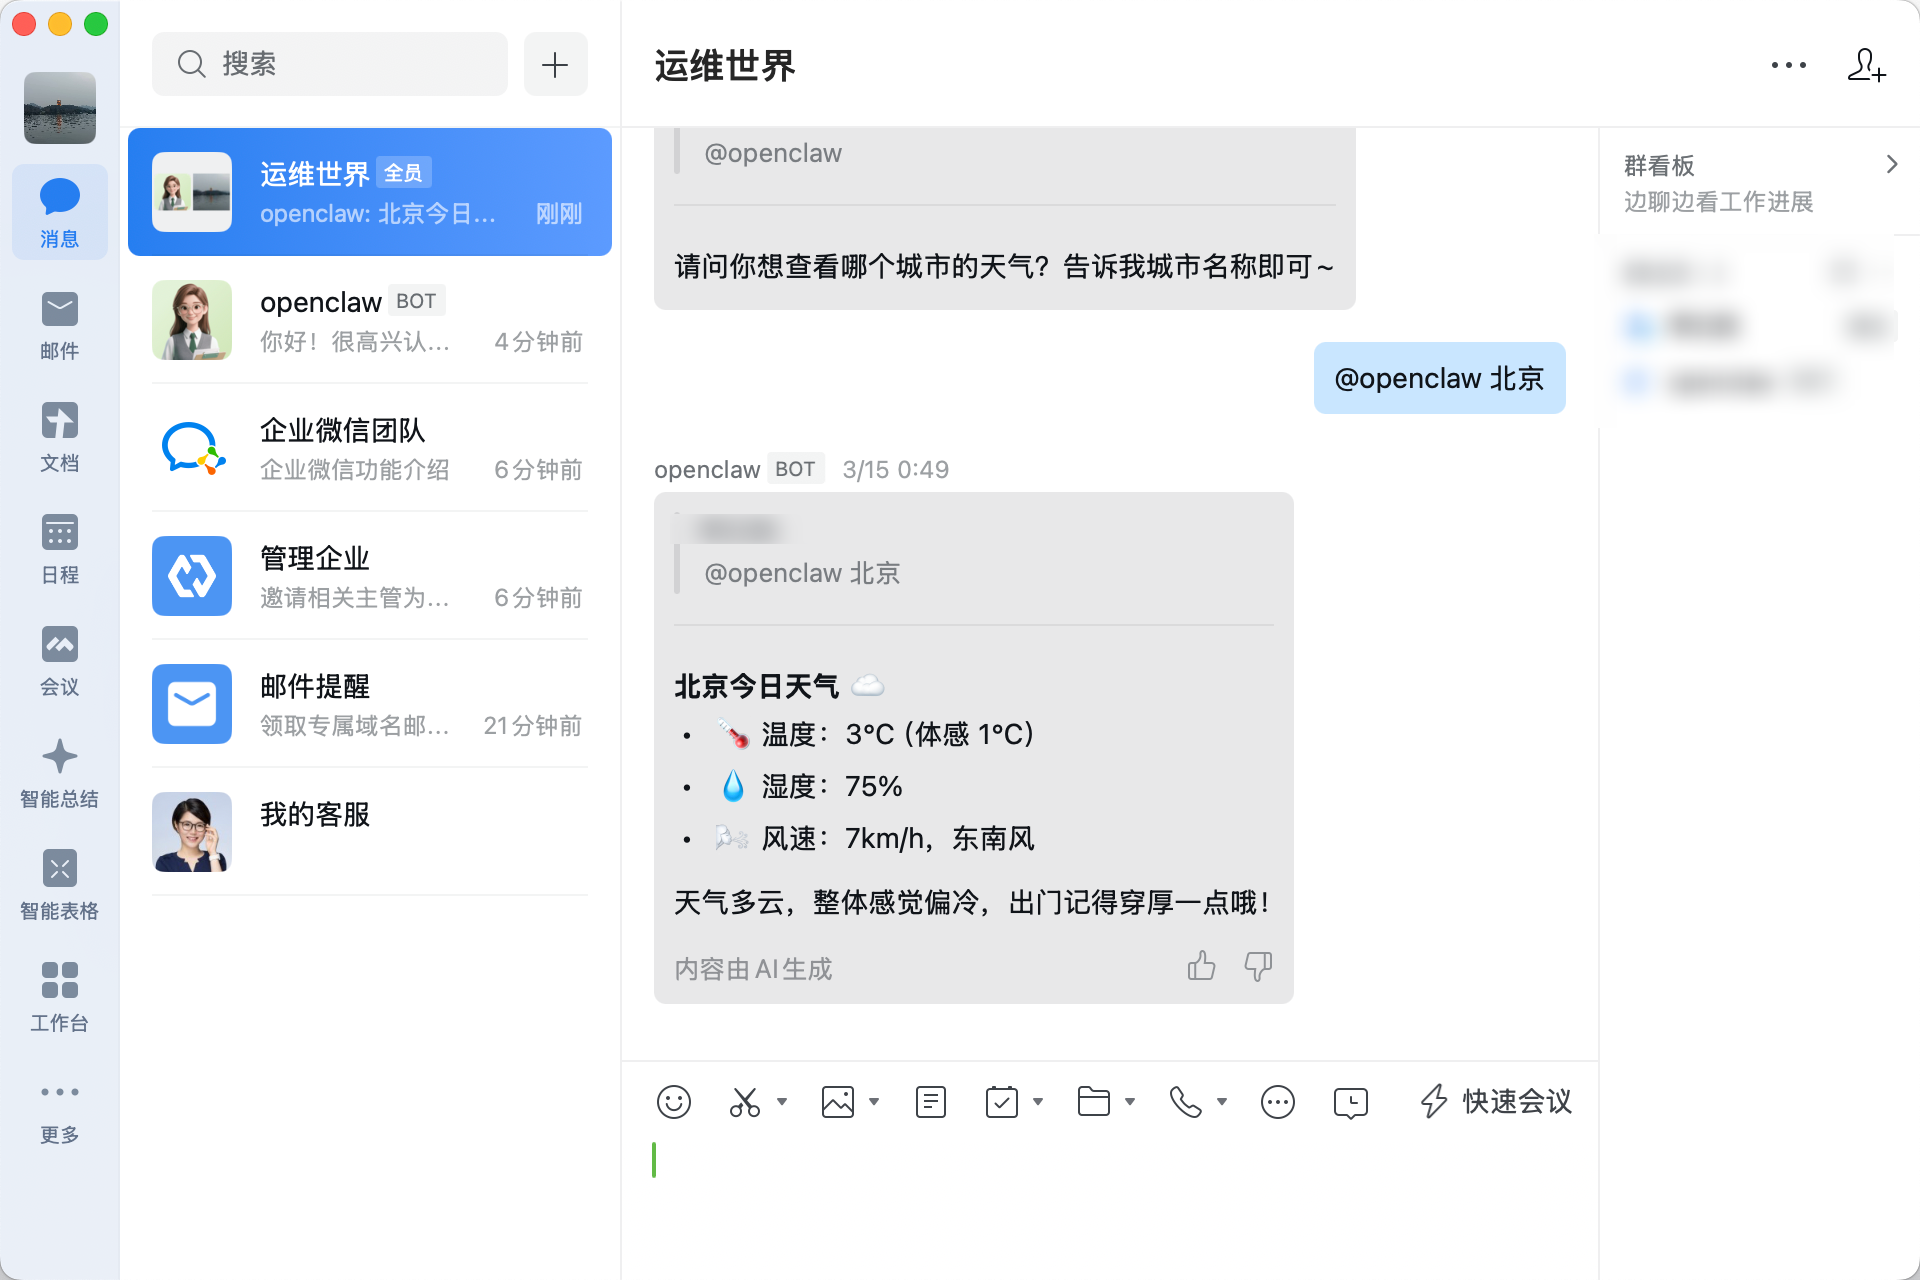
Task: Expand the screenshot tool dropdown arrow
Action: pos(782,1102)
